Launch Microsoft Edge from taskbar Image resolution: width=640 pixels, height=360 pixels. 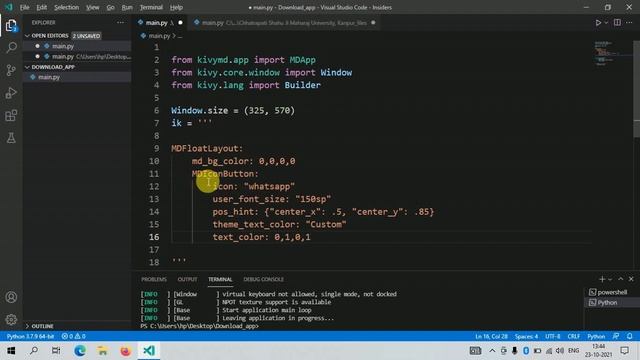pyautogui.click(x=80, y=351)
